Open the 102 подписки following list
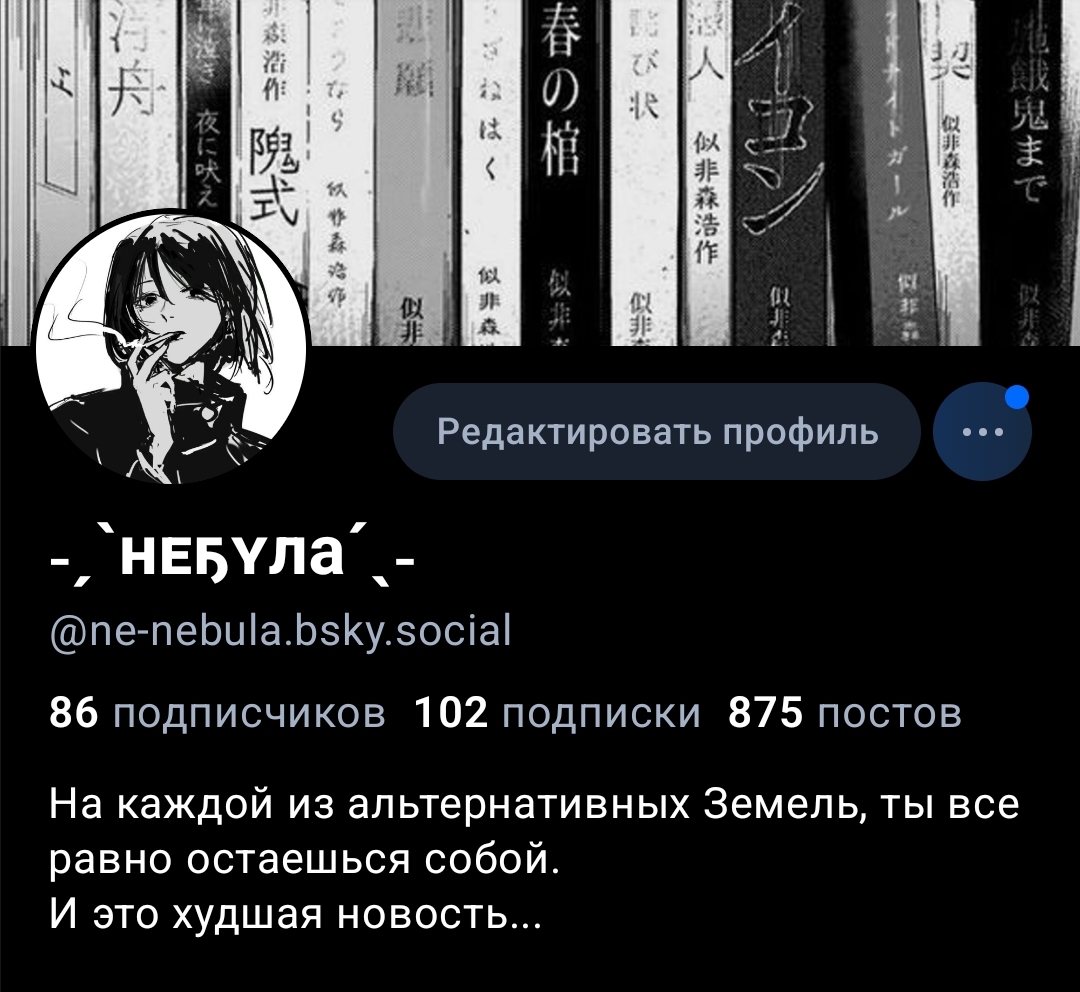Image resolution: width=1080 pixels, height=992 pixels. point(559,713)
